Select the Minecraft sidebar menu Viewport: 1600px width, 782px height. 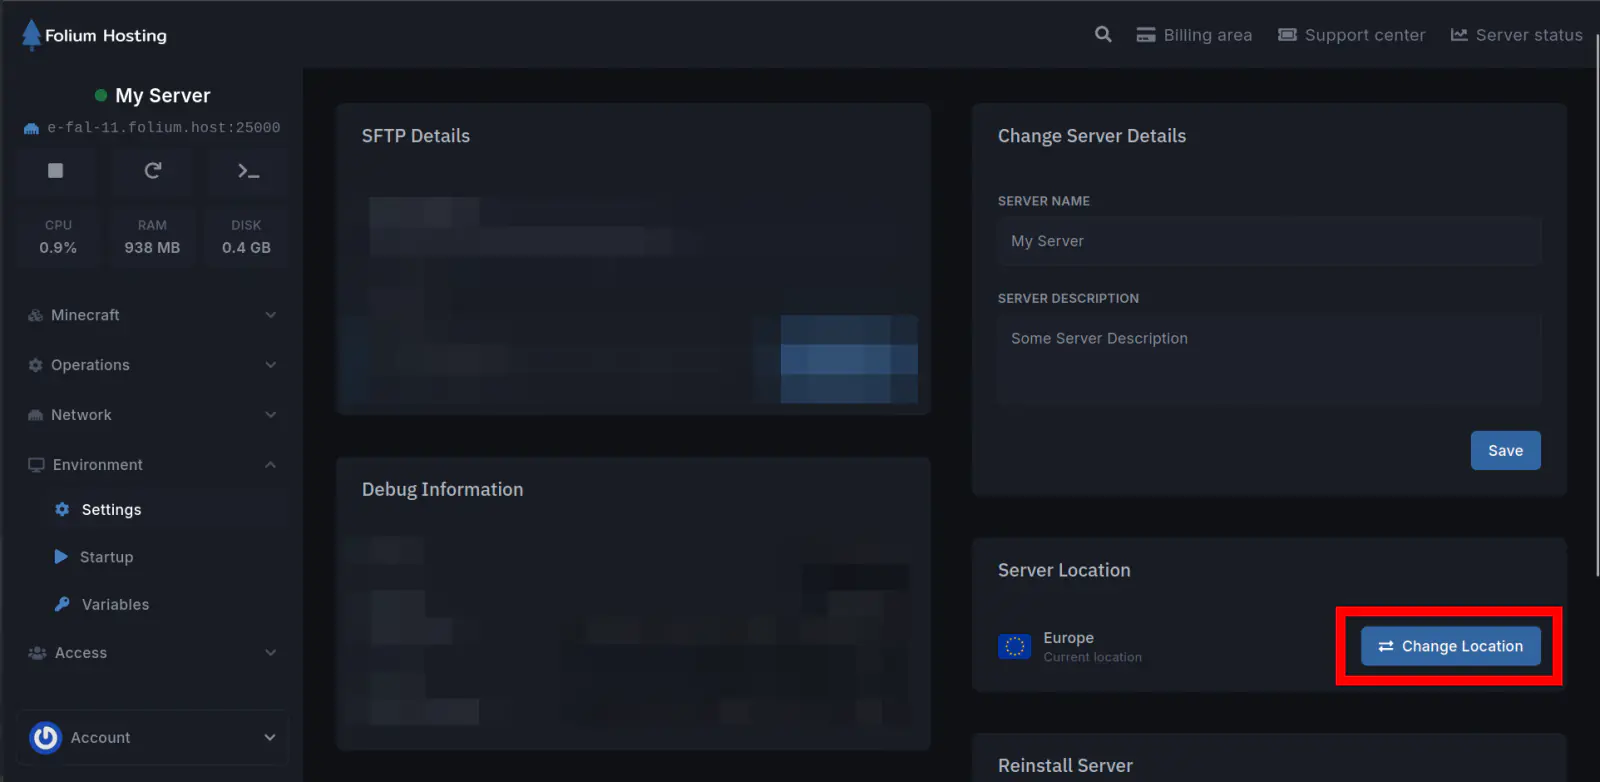tap(153, 315)
